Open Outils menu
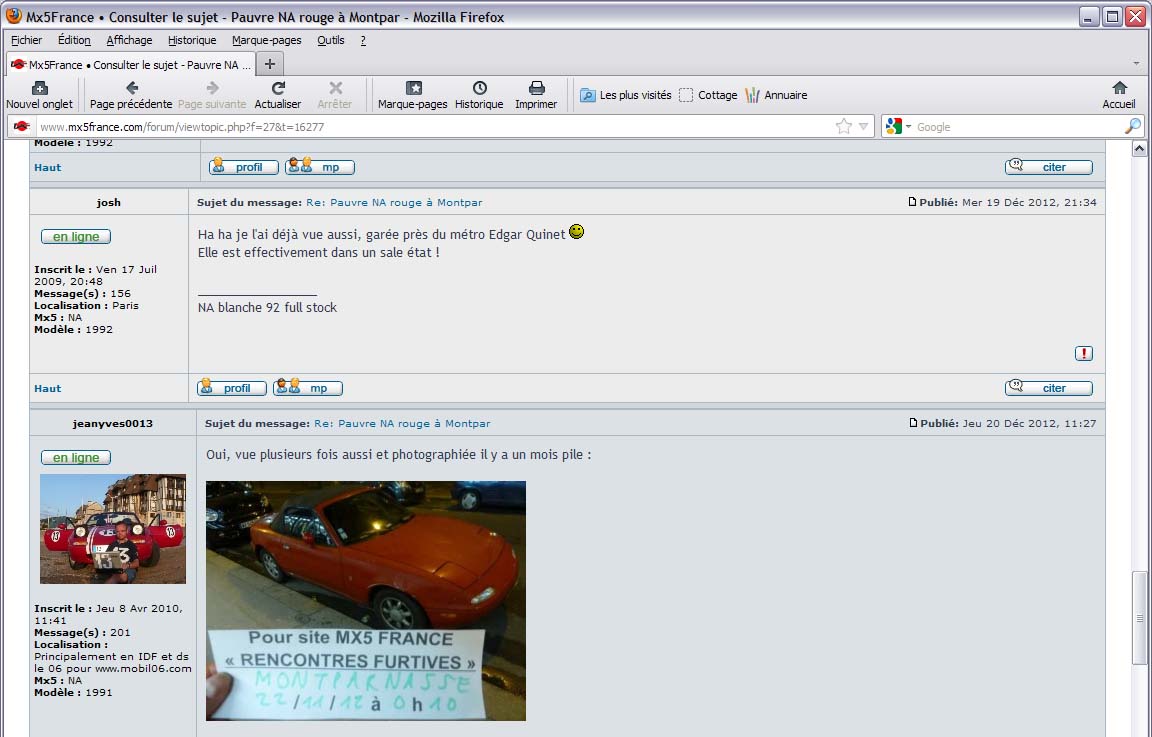 point(331,40)
